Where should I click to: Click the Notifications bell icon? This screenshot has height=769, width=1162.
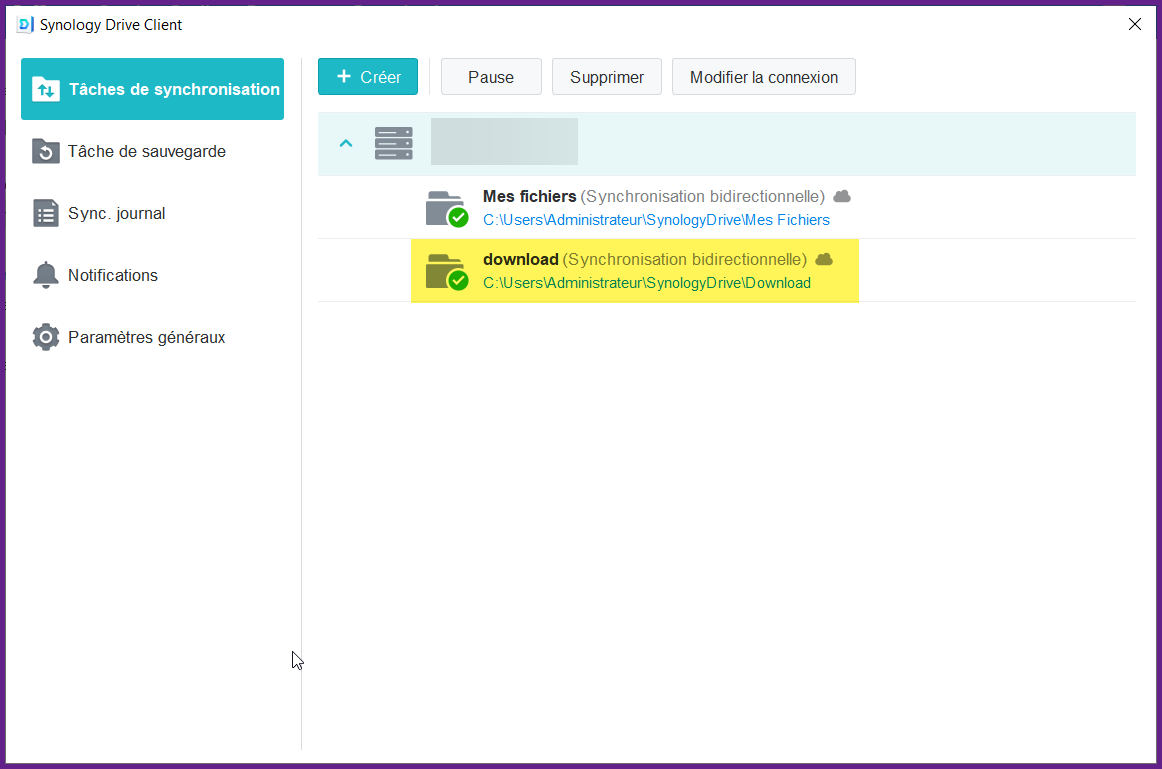click(46, 276)
